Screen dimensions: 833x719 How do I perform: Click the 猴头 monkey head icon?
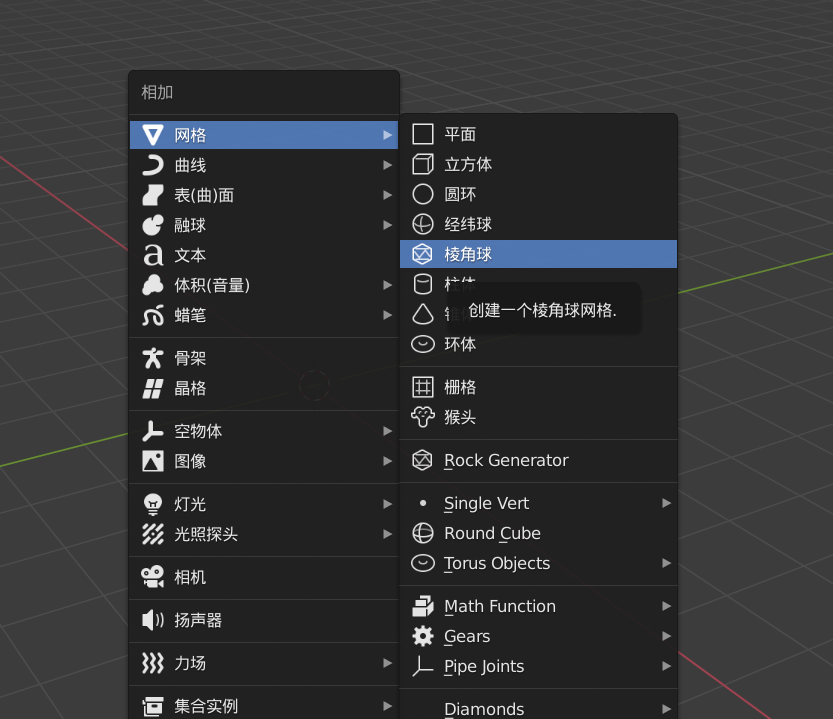(423, 417)
